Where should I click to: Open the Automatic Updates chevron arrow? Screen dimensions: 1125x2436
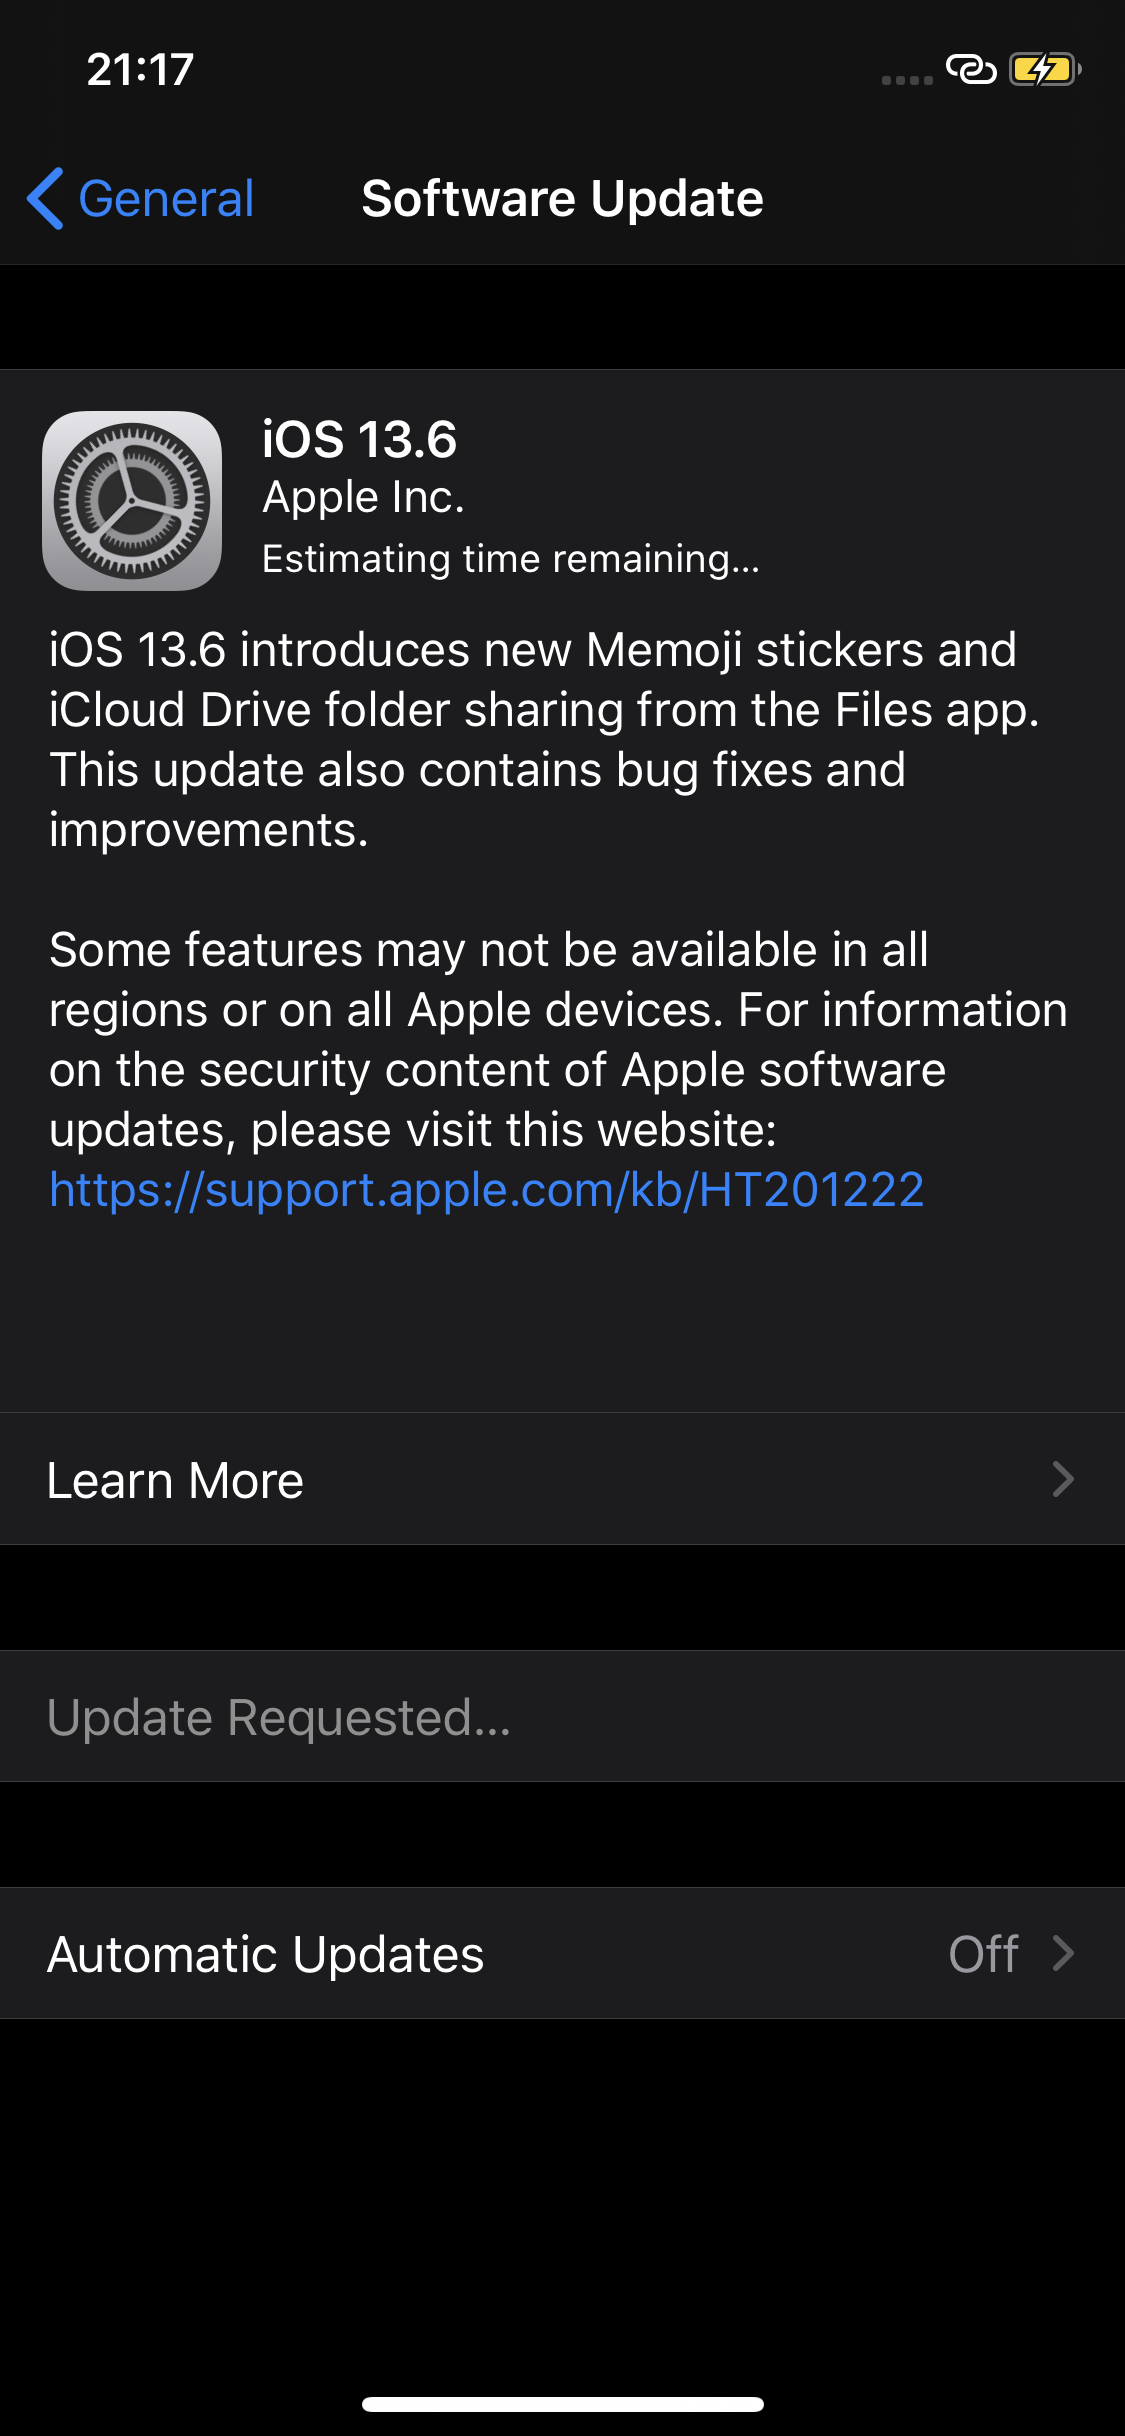click(x=1063, y=1953)
